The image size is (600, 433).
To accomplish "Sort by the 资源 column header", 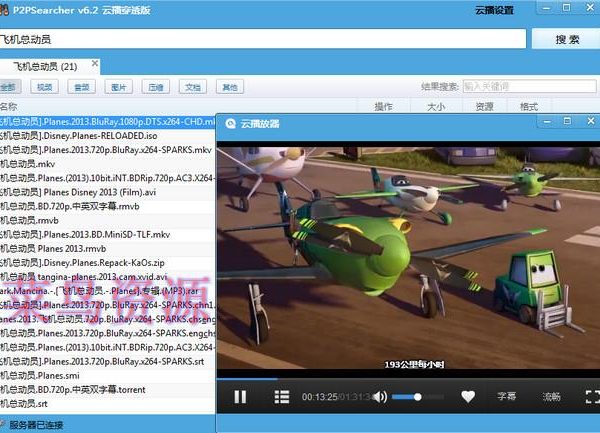I will click(x=484, y=106).
